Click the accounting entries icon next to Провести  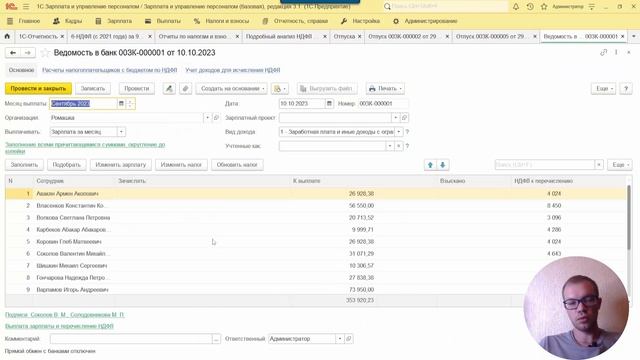click(x=169, y=89)
